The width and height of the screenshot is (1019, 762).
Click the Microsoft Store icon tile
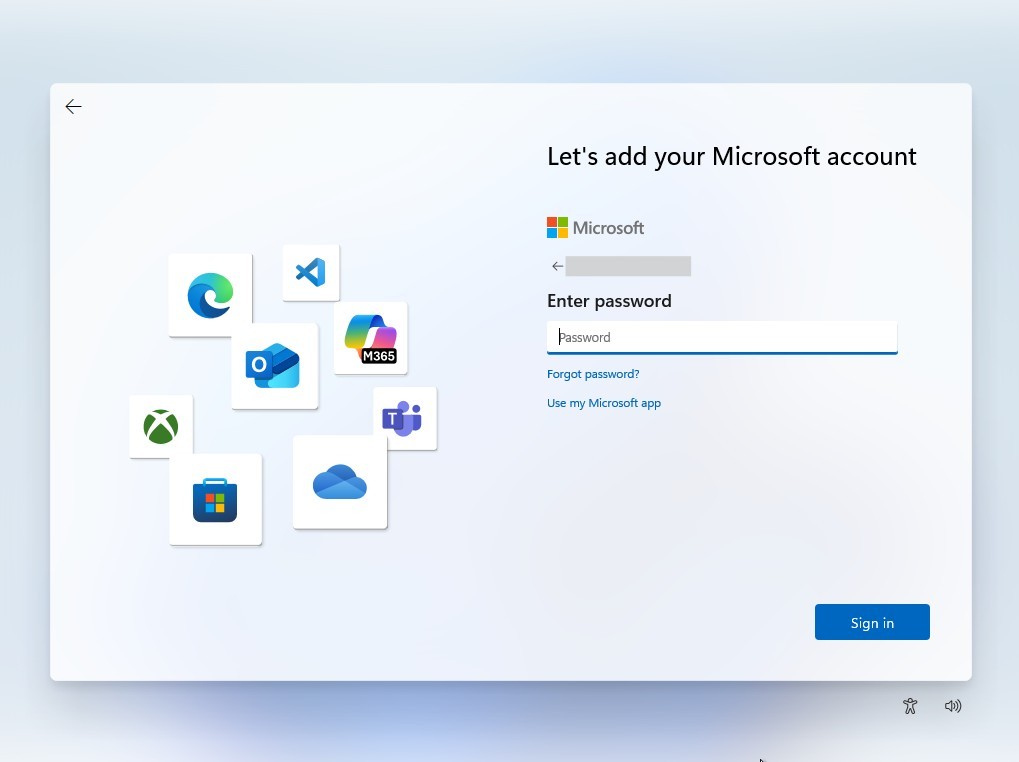tap(215, 499)
